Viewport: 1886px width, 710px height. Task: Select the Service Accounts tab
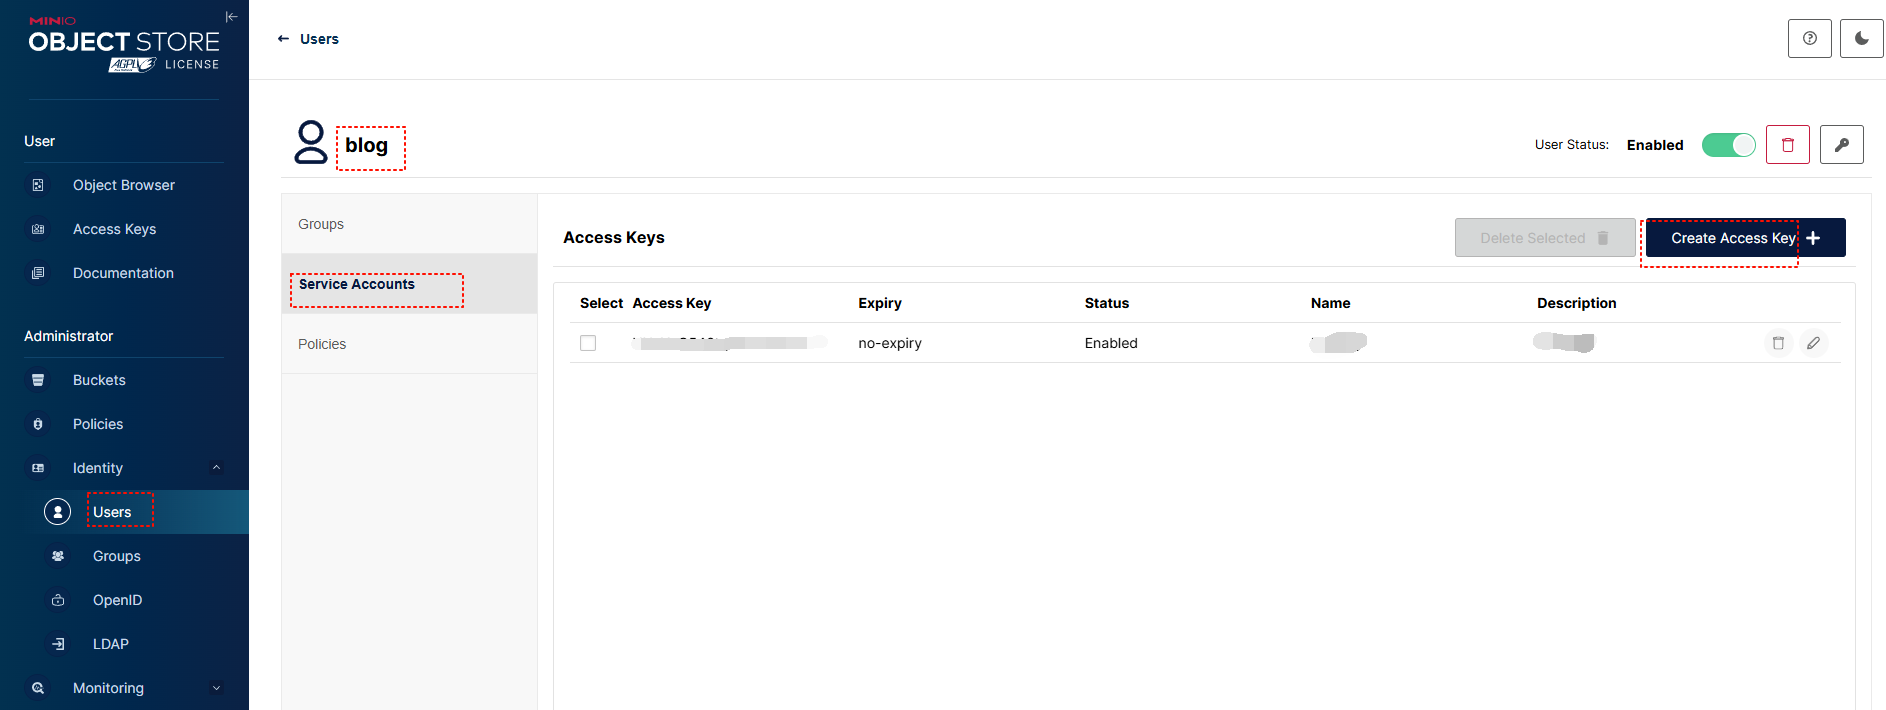click(x=357, y=285)
